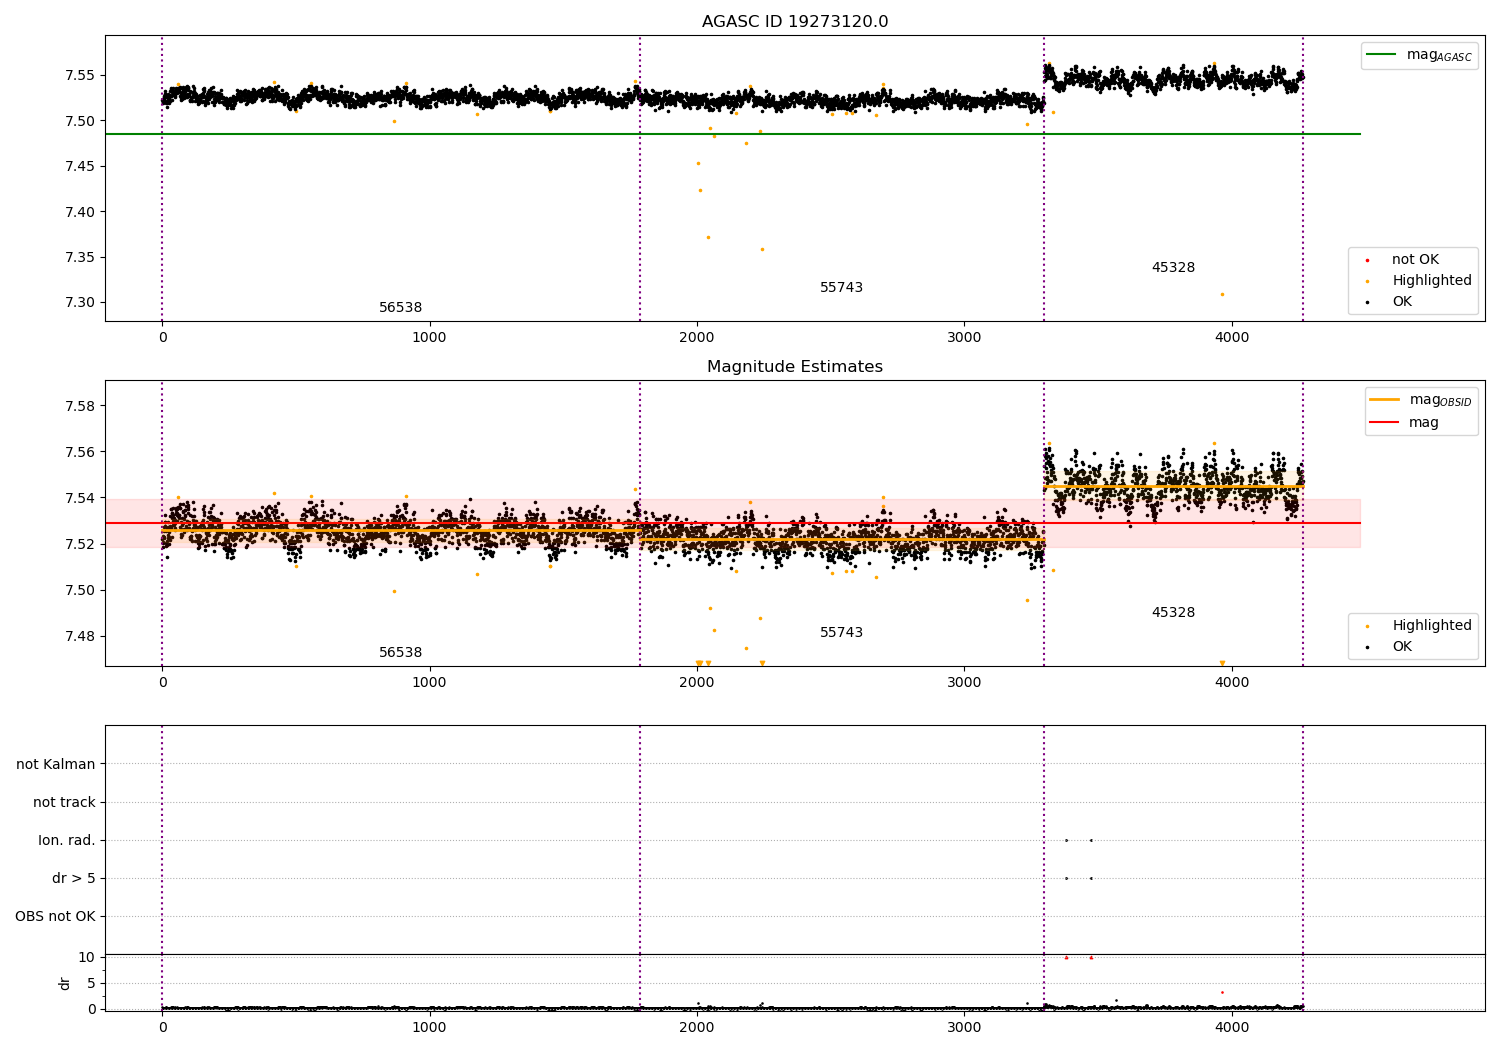
Task: Click the 'not track' axis label
Action: (x=64, y=803)
